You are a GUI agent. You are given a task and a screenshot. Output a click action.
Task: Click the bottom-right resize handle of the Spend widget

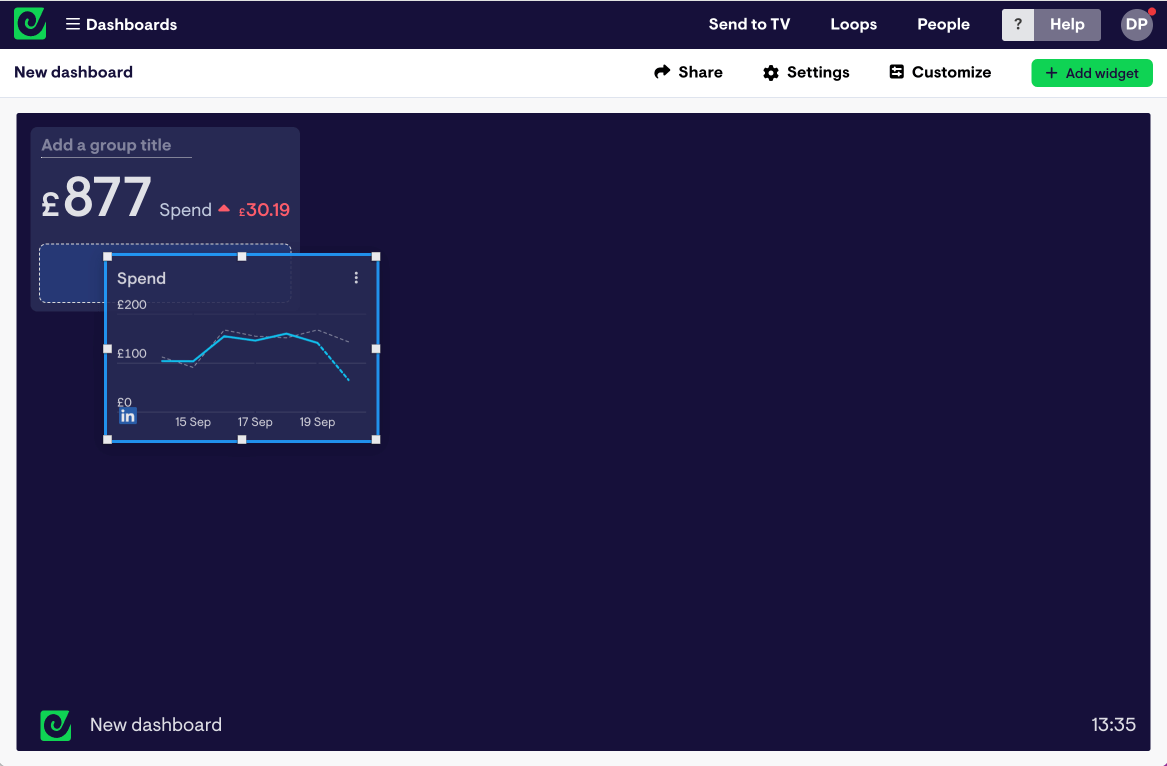pos(376,440)
